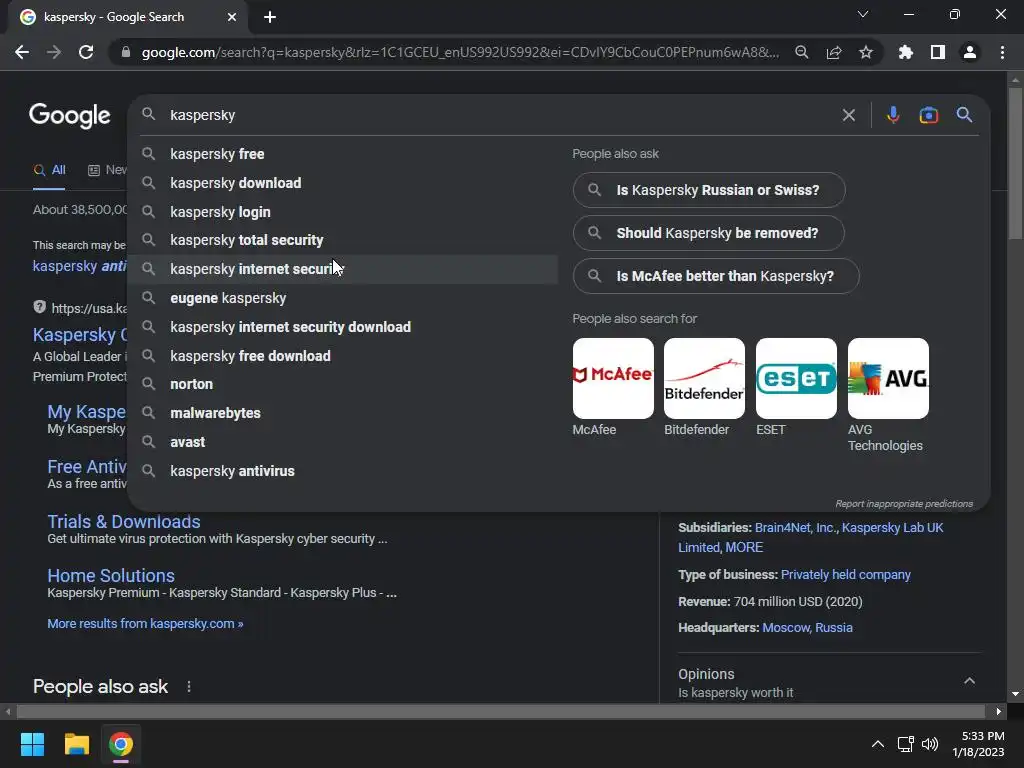Image resolution: width=1024 pixels, height=768 pixels.
Task: Switch to the All results tab
Action: (49, 170)
